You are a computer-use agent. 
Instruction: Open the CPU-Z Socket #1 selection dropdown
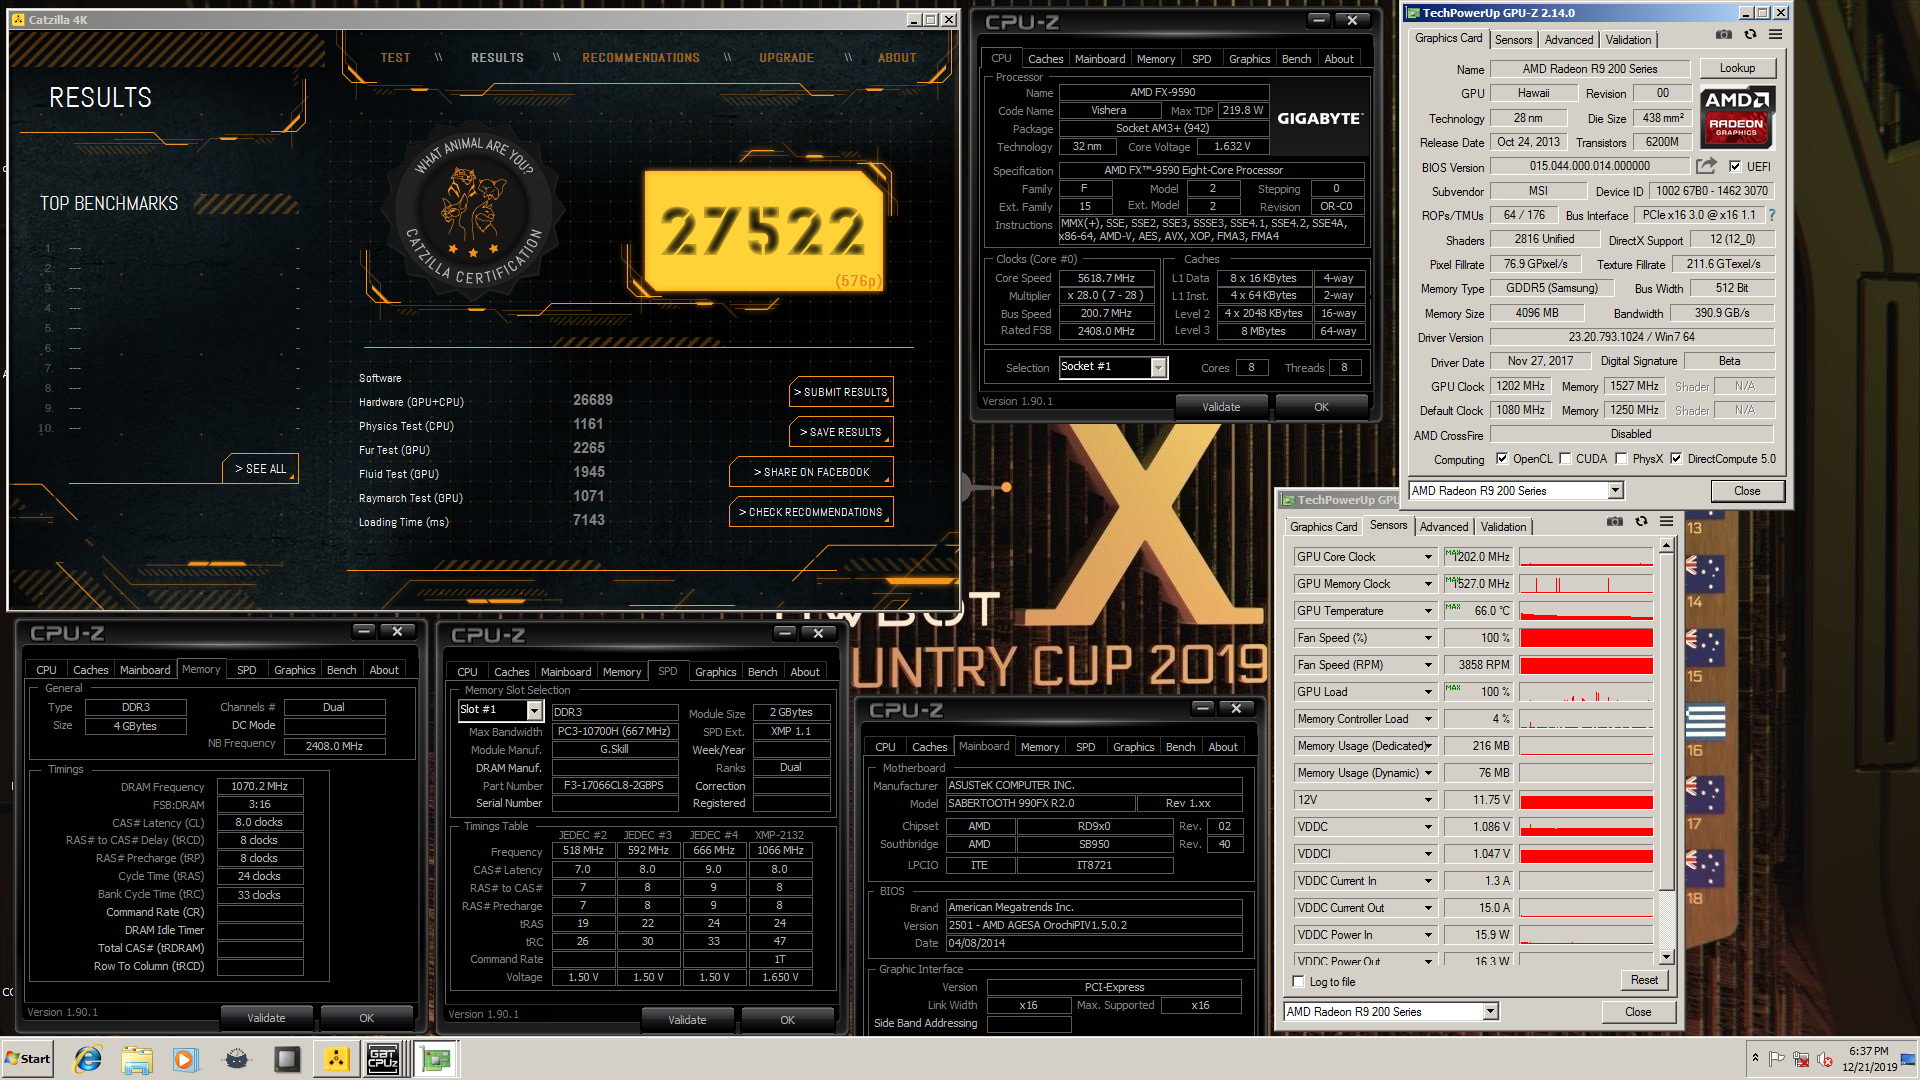click(1158, 368)
